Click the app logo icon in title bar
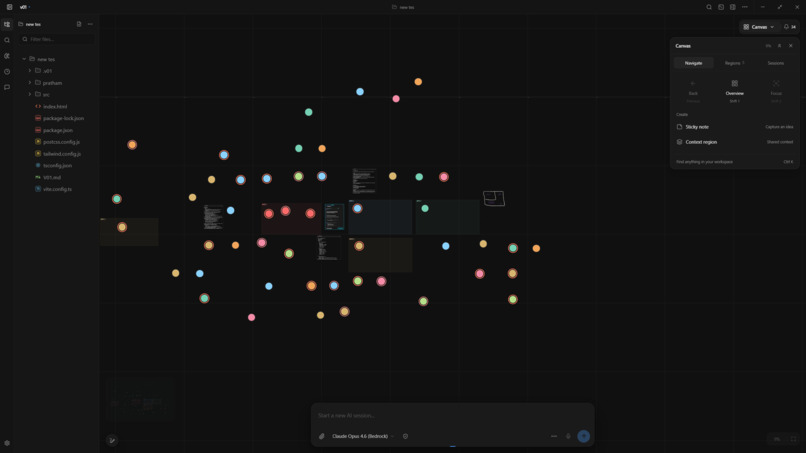This screenshot has height=453, width=806. pyautogui.click(x=9, y=7)
